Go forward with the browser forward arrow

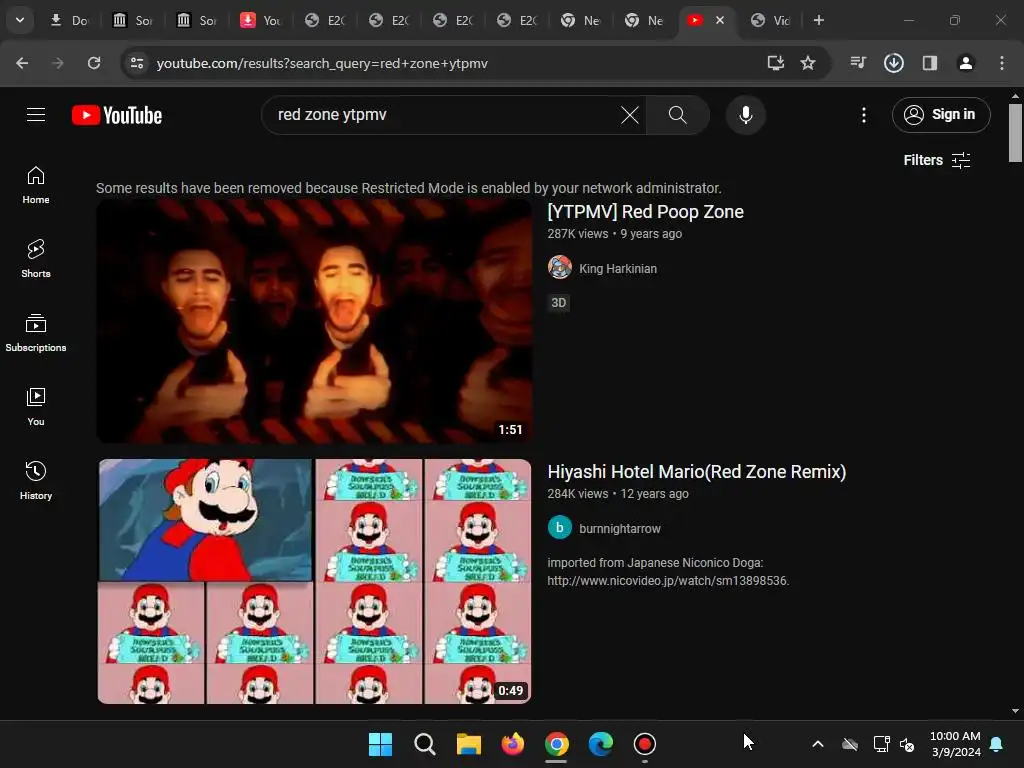point(58,63)
